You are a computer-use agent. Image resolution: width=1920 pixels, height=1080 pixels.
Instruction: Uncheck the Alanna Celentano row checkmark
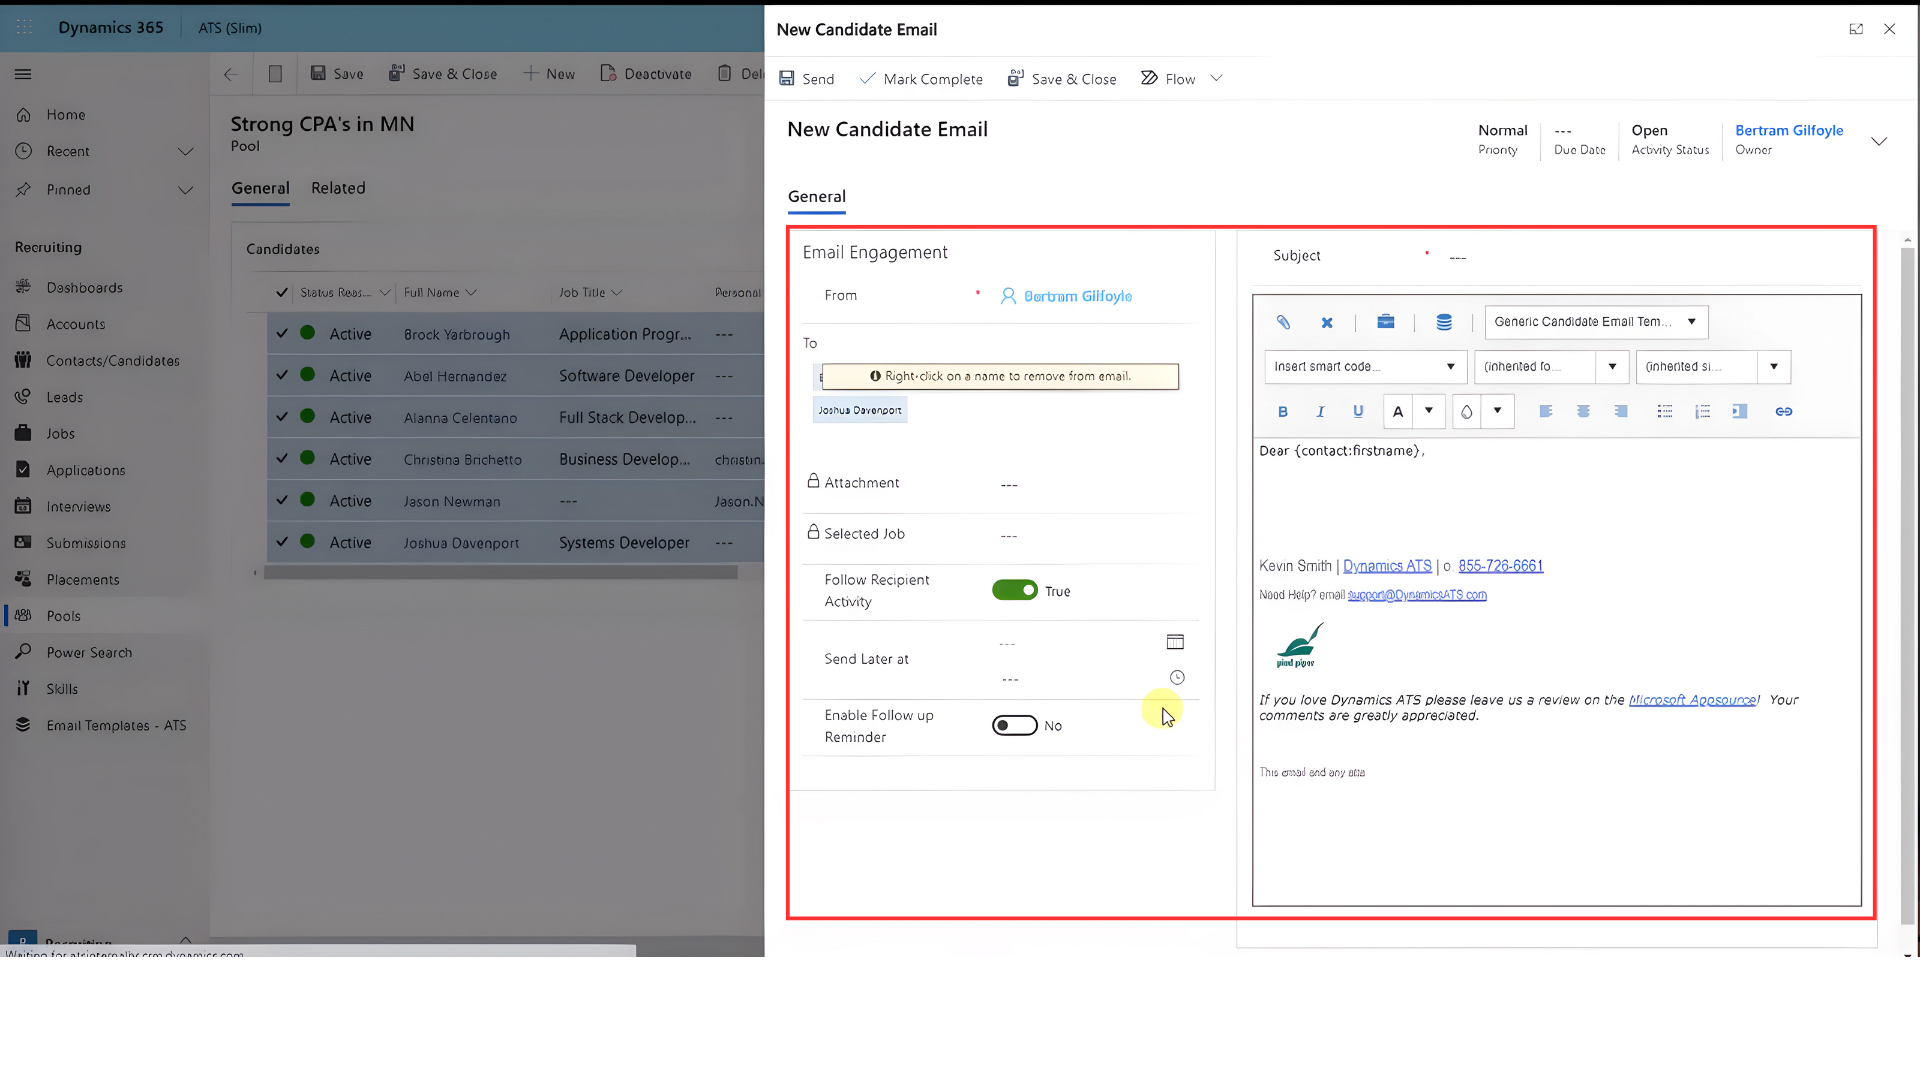[x=282, y=417]
